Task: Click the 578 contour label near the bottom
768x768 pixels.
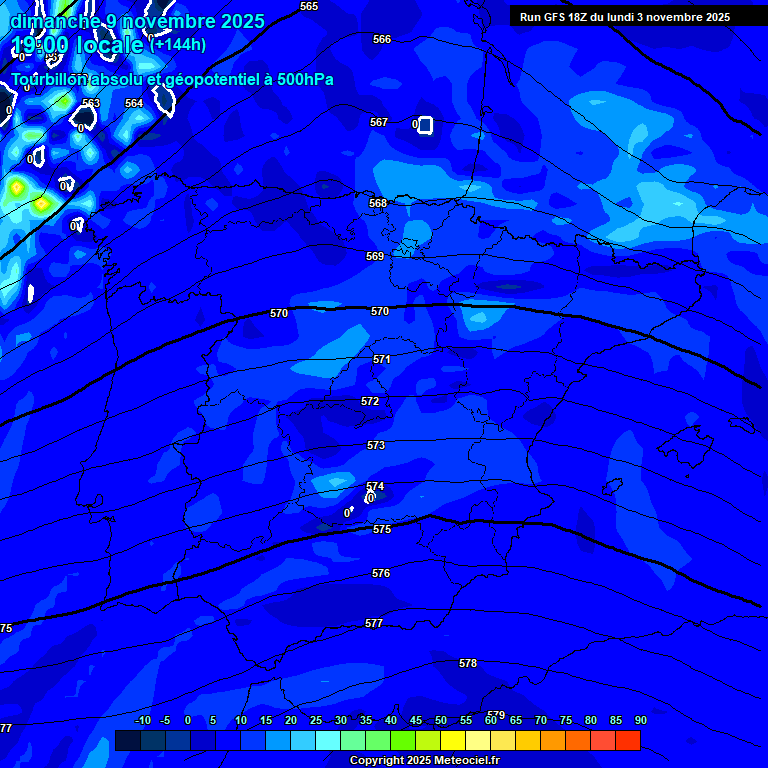Action: pos(468,663)
